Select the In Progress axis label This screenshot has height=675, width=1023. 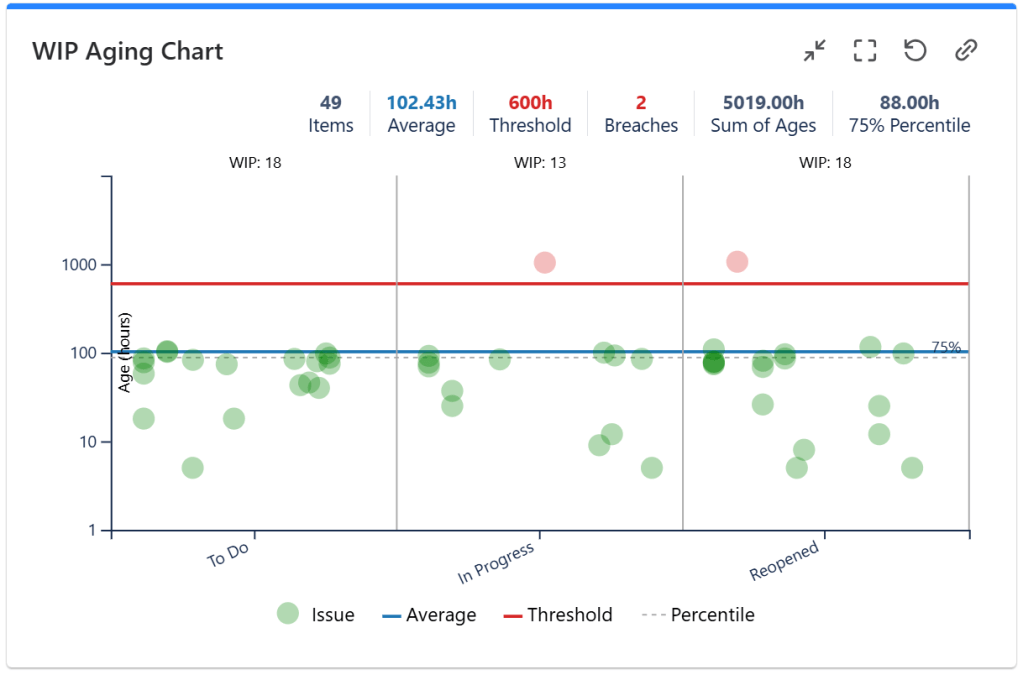(495, 564)
